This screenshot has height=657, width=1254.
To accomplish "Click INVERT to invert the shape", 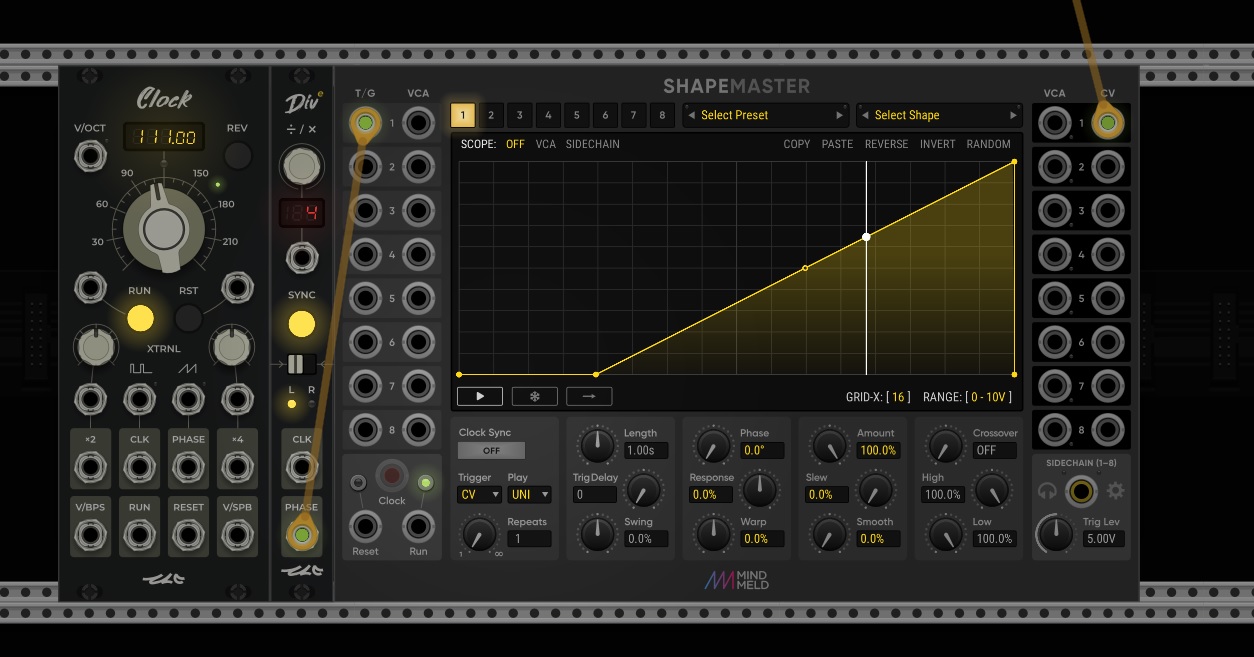I will (x=938, y=144).
